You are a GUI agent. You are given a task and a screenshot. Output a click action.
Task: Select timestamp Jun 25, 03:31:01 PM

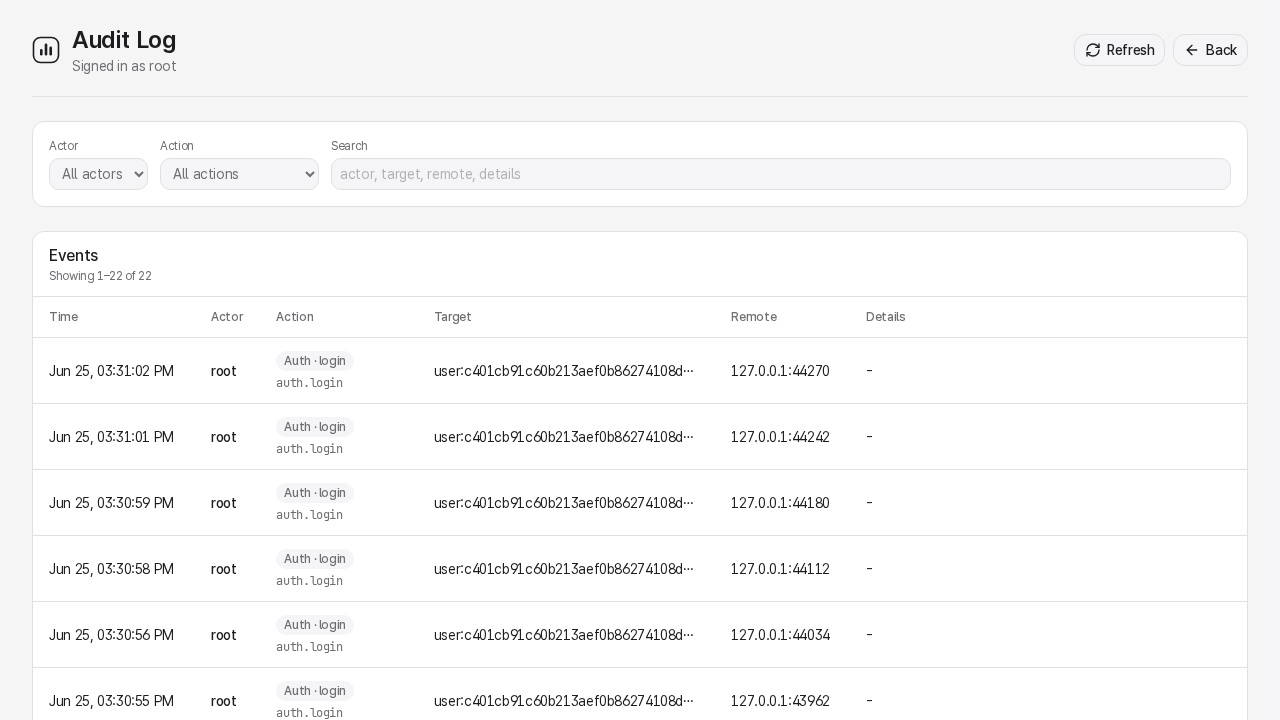[111, 437]
